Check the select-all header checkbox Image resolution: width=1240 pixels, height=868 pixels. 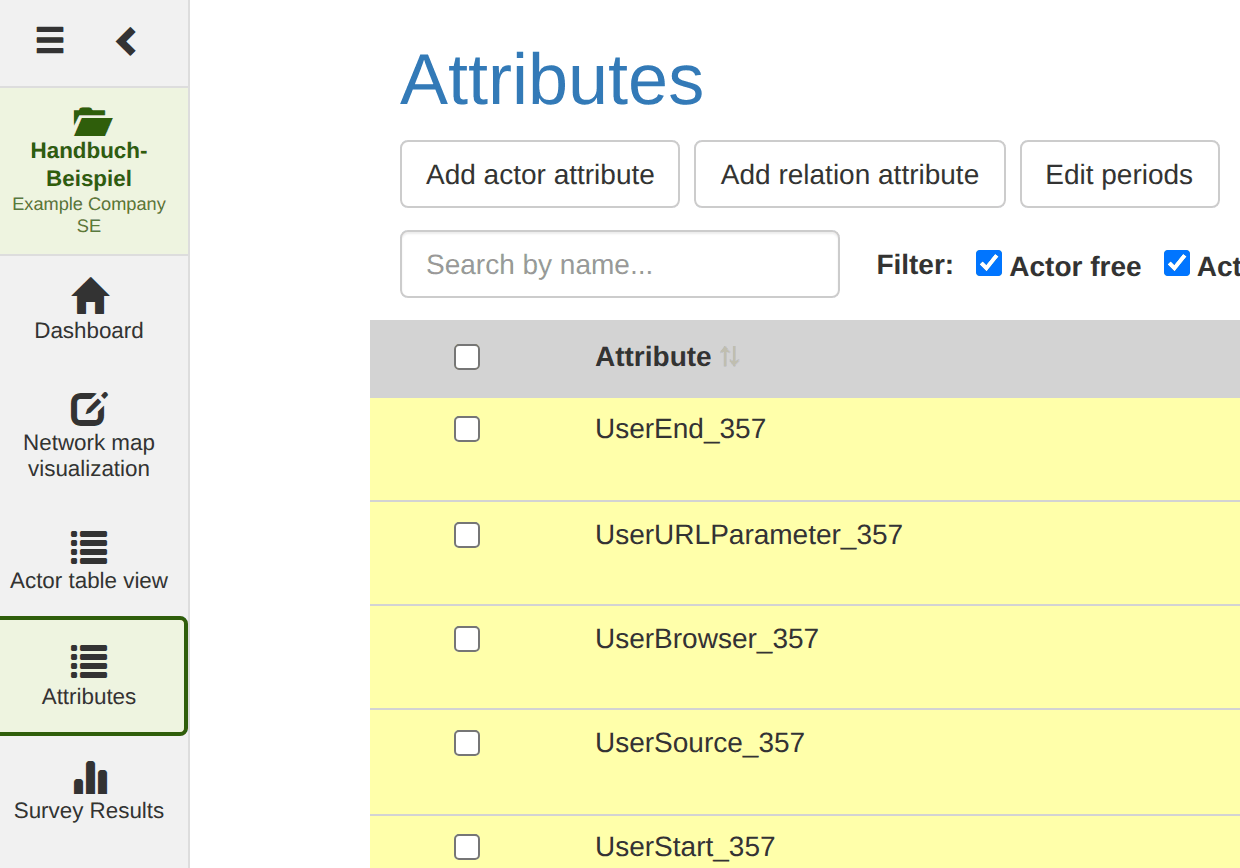pyautogui.click(x=467, y=357)
